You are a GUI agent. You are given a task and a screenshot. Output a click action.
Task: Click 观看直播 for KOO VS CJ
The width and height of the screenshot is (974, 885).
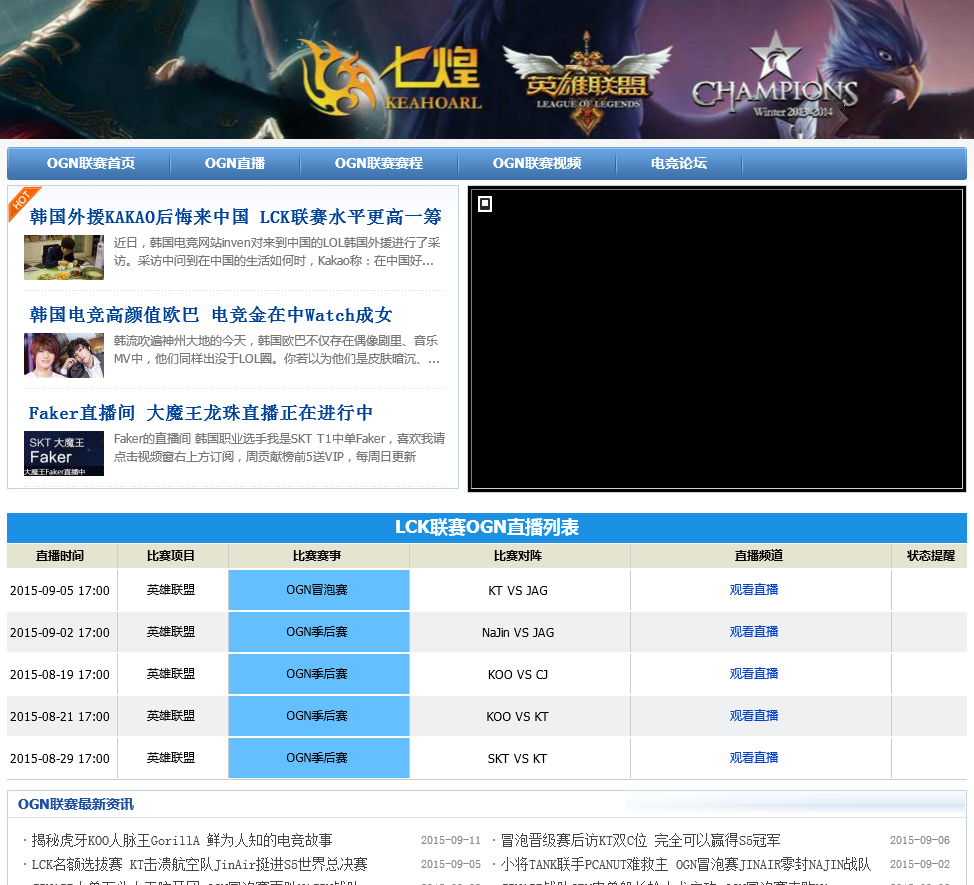point(753,674)
